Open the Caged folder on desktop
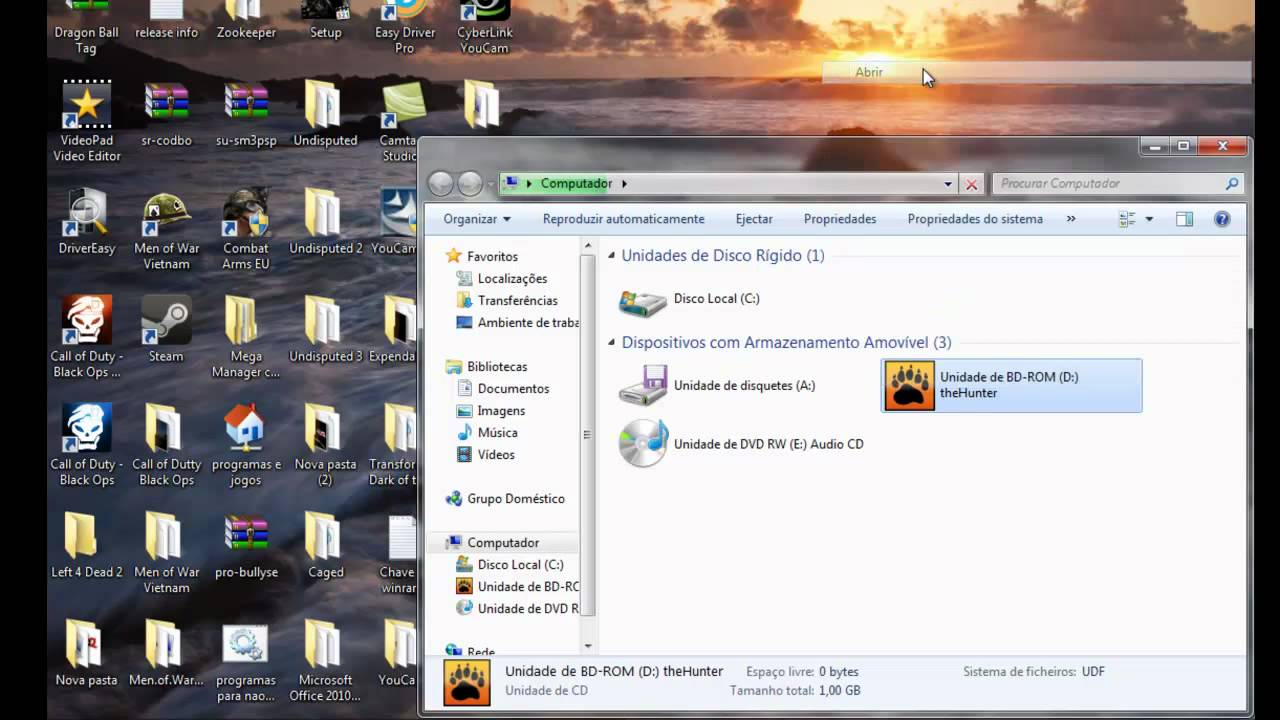This screenshot has height=720, width=1280. (x=326, y=546)
